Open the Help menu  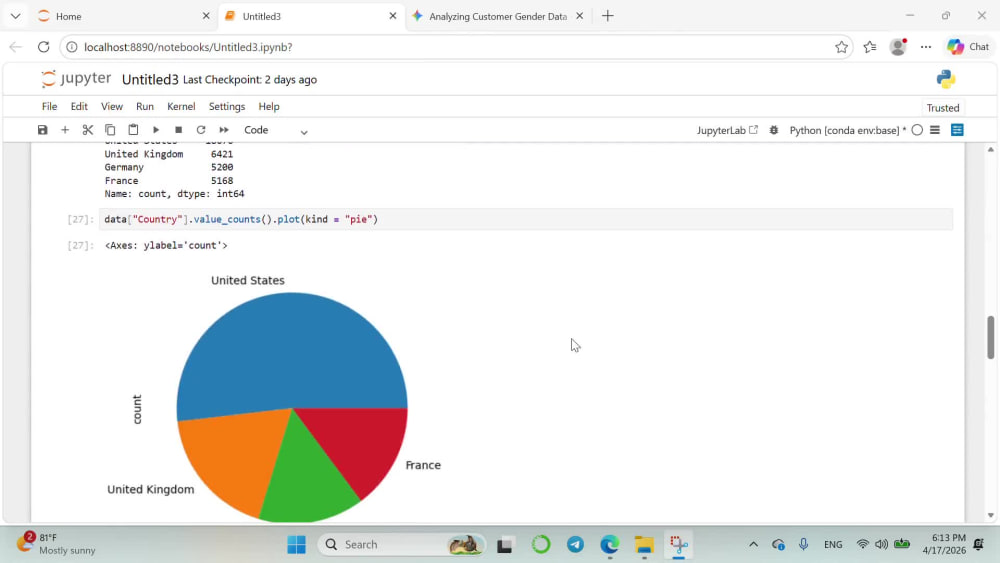click(268, 106)
